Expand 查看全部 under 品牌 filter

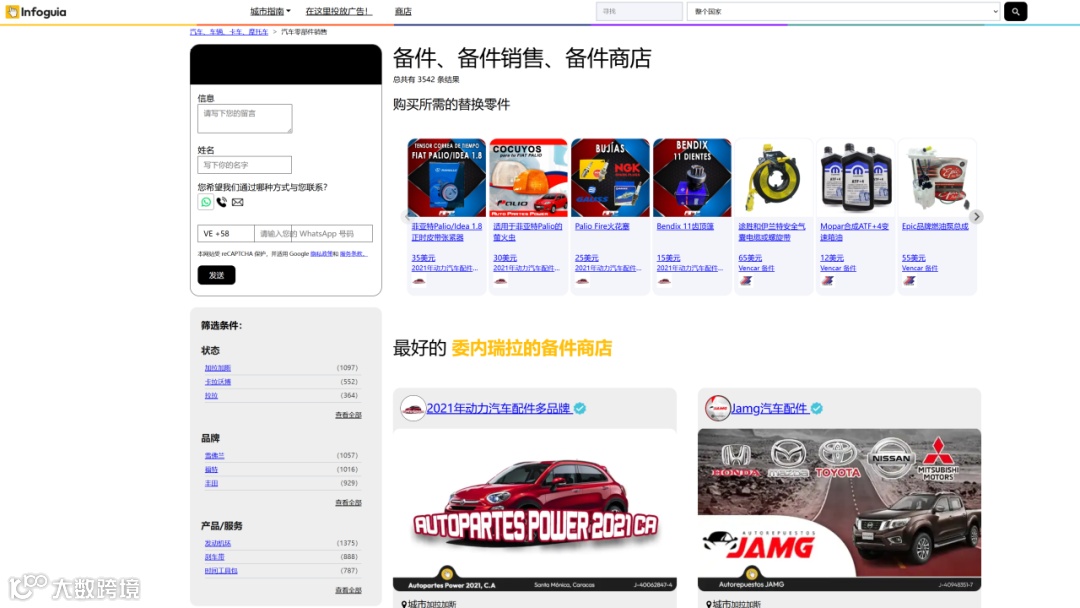pyautogui.click(x=348, y=503)
